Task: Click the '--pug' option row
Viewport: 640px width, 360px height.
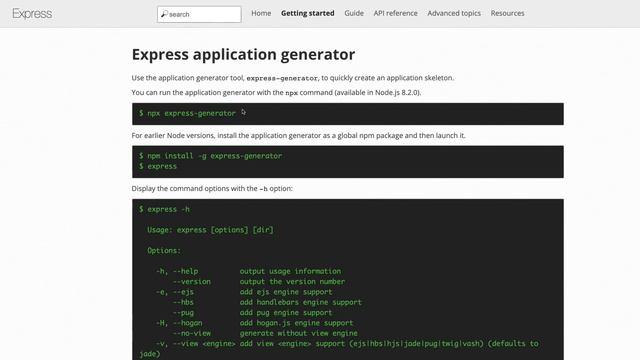Action: click(252, 312)
